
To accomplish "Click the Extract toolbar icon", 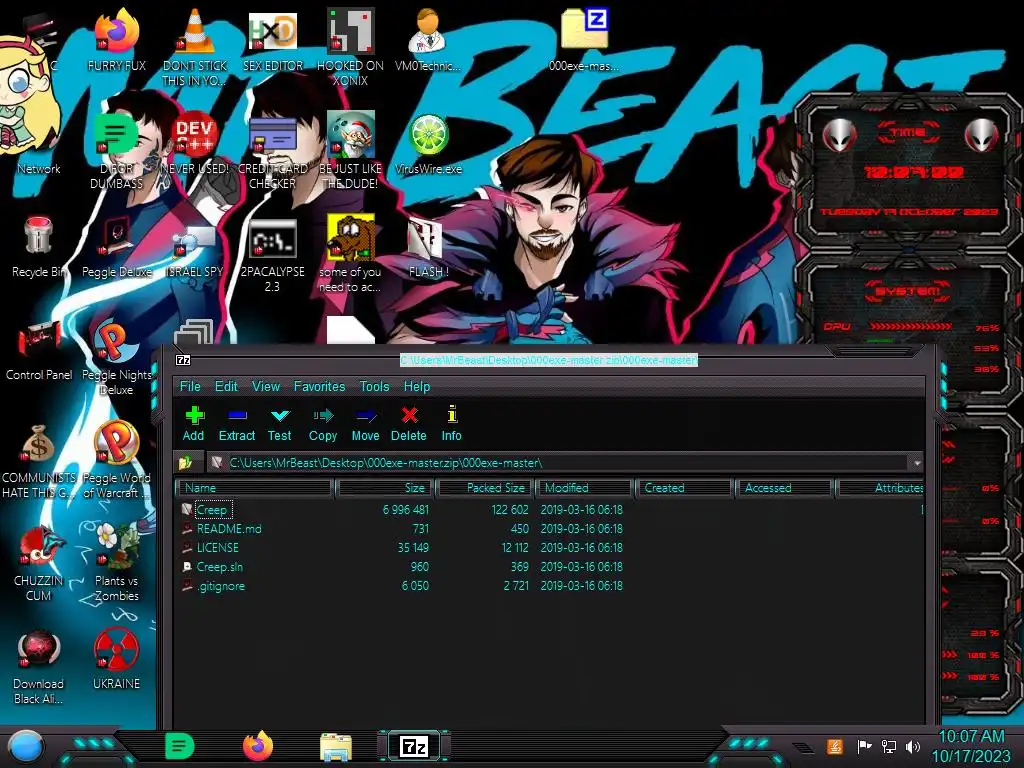I will click(236, 424).
